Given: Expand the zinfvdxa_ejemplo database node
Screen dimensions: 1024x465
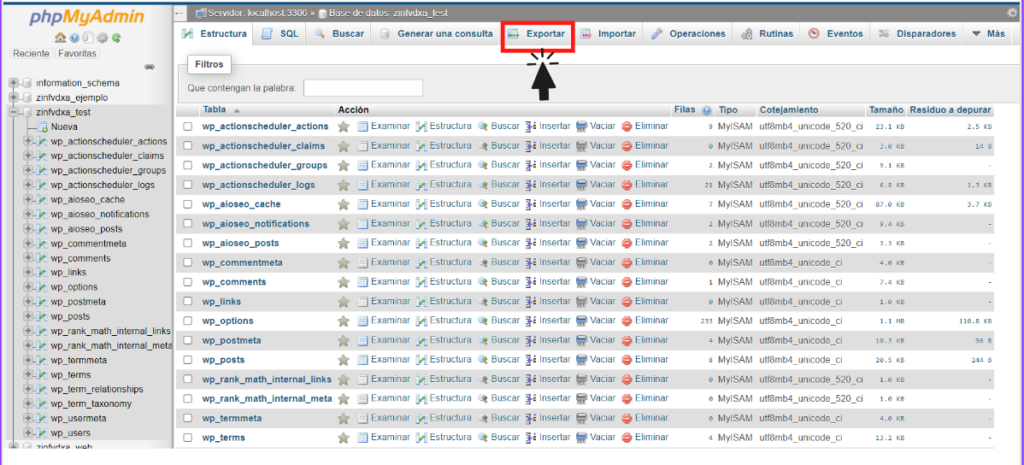Looking at the screenshot, I should pos(13,97).
